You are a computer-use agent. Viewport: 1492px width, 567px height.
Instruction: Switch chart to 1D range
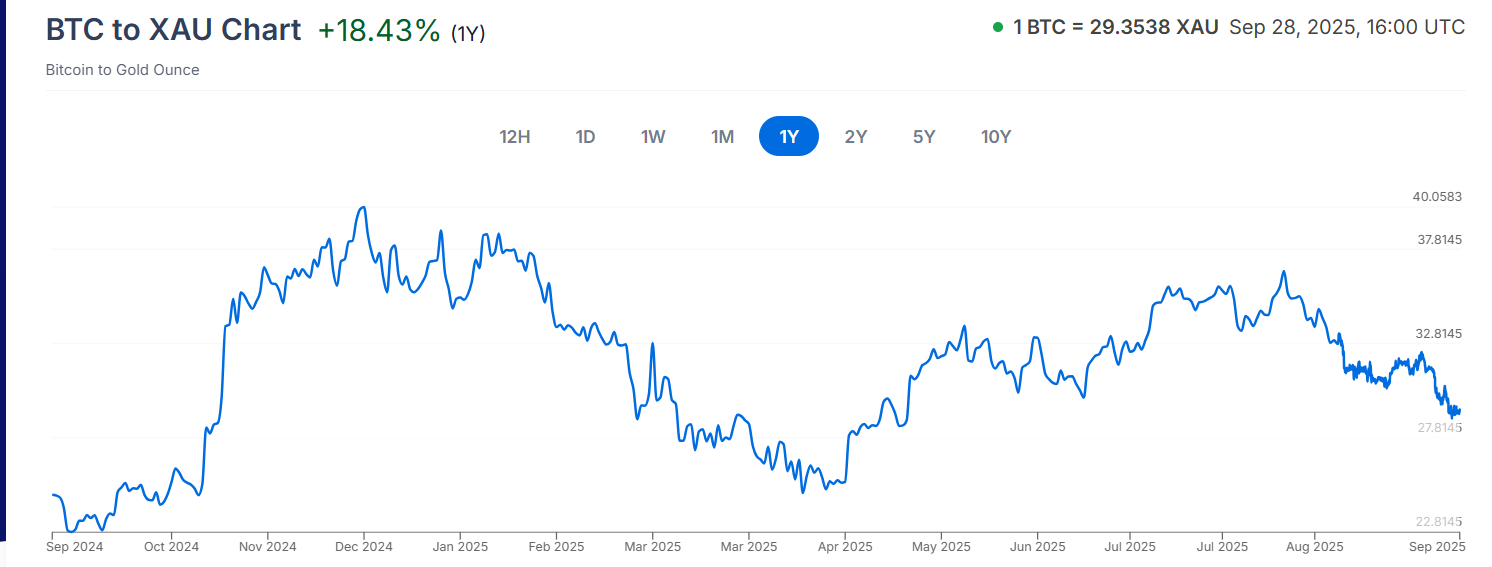click(585, 137)
